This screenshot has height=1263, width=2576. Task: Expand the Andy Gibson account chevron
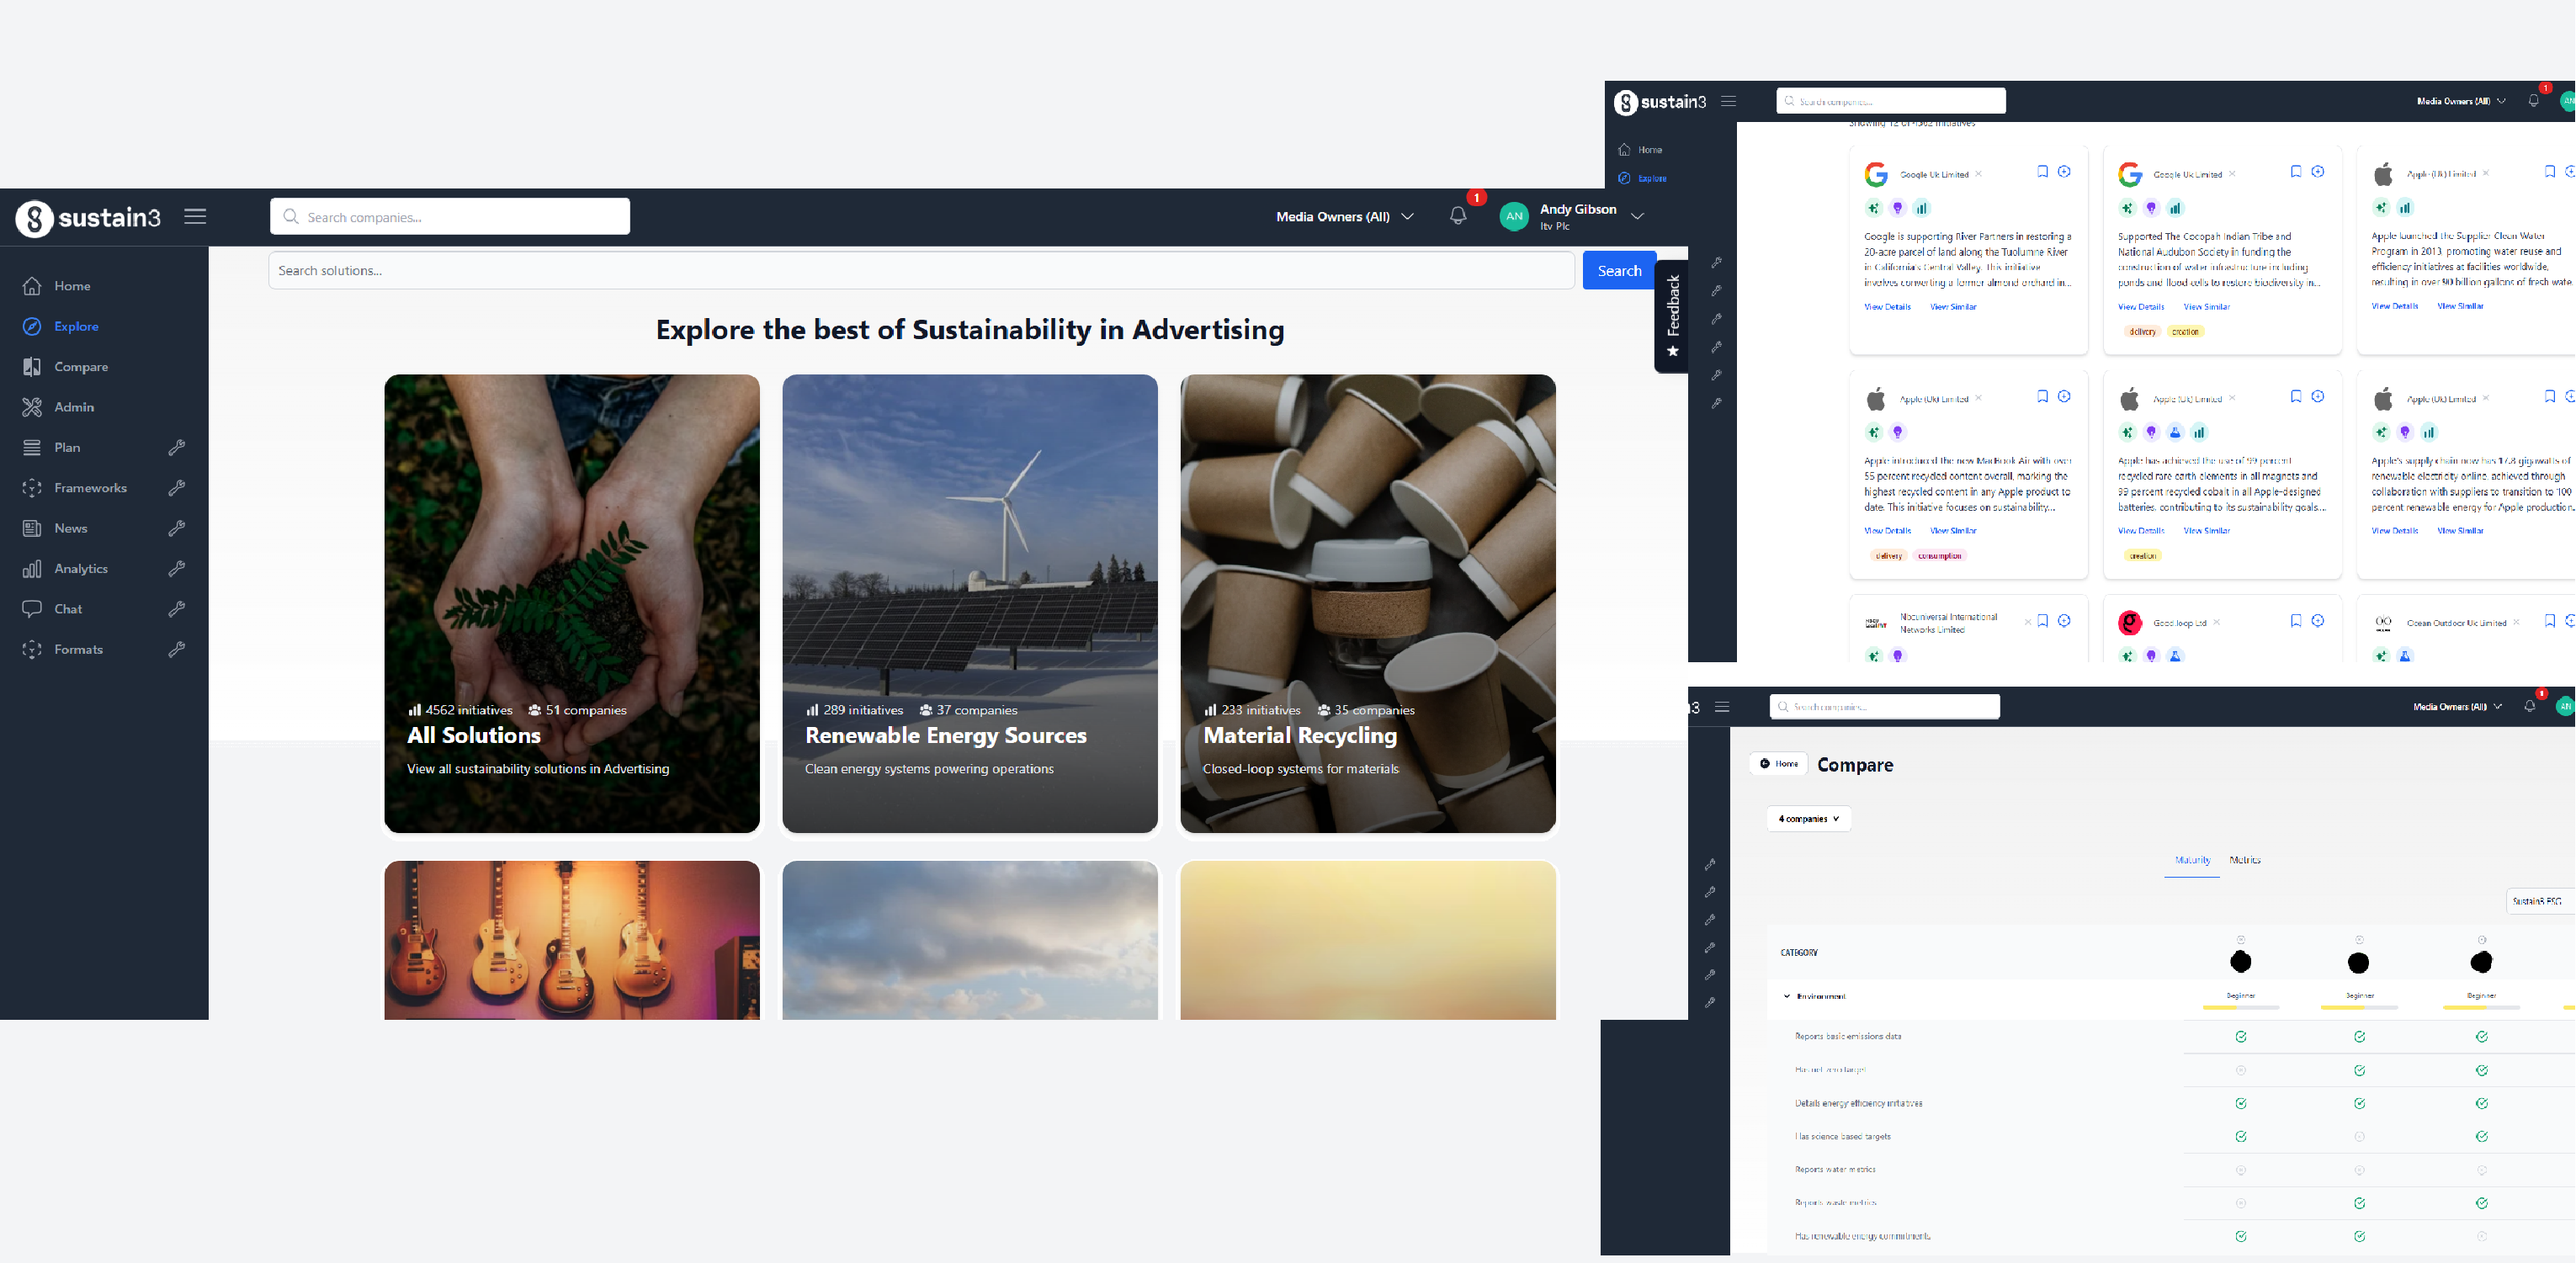[1637, 216]
